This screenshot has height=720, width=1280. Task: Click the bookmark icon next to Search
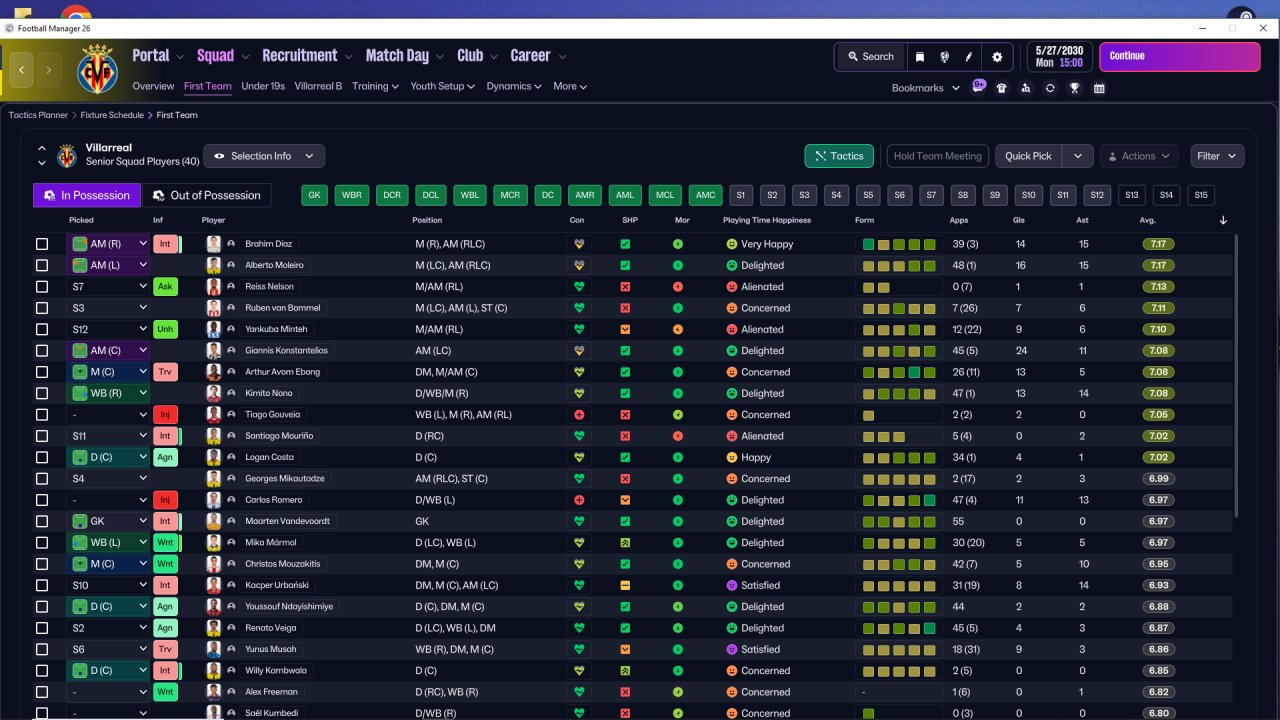point(919,57)
